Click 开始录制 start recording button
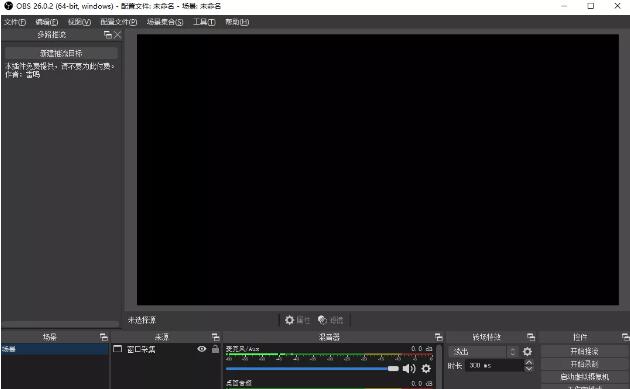Image resolution: width=630 pixels, height=389 pixels. 584,364
